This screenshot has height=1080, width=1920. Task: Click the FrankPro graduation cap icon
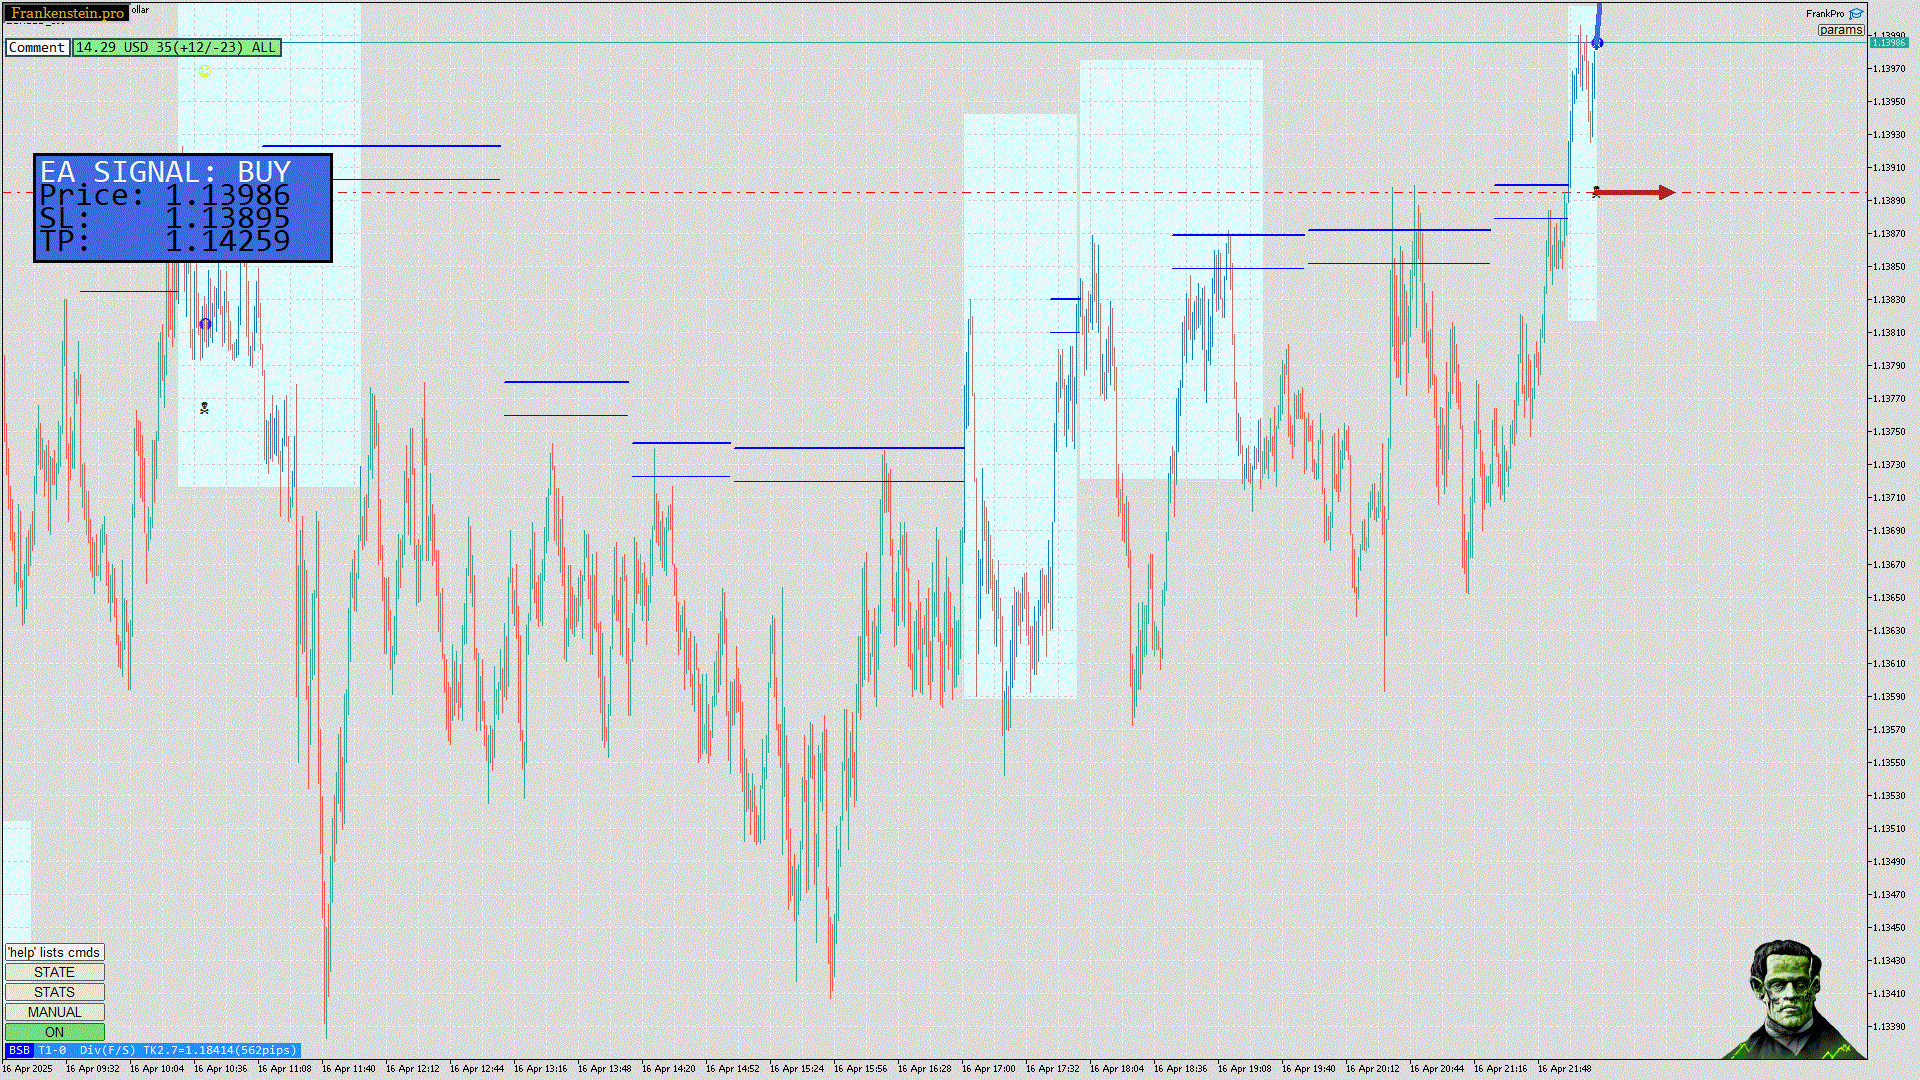[1856, 14]
